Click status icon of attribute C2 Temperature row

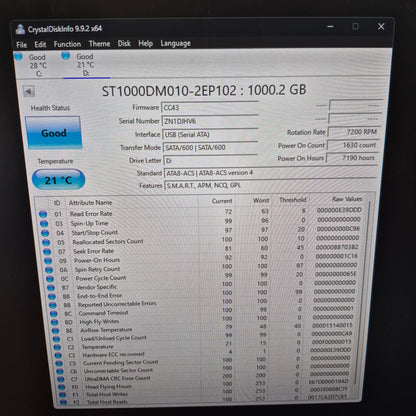point(57,347)
